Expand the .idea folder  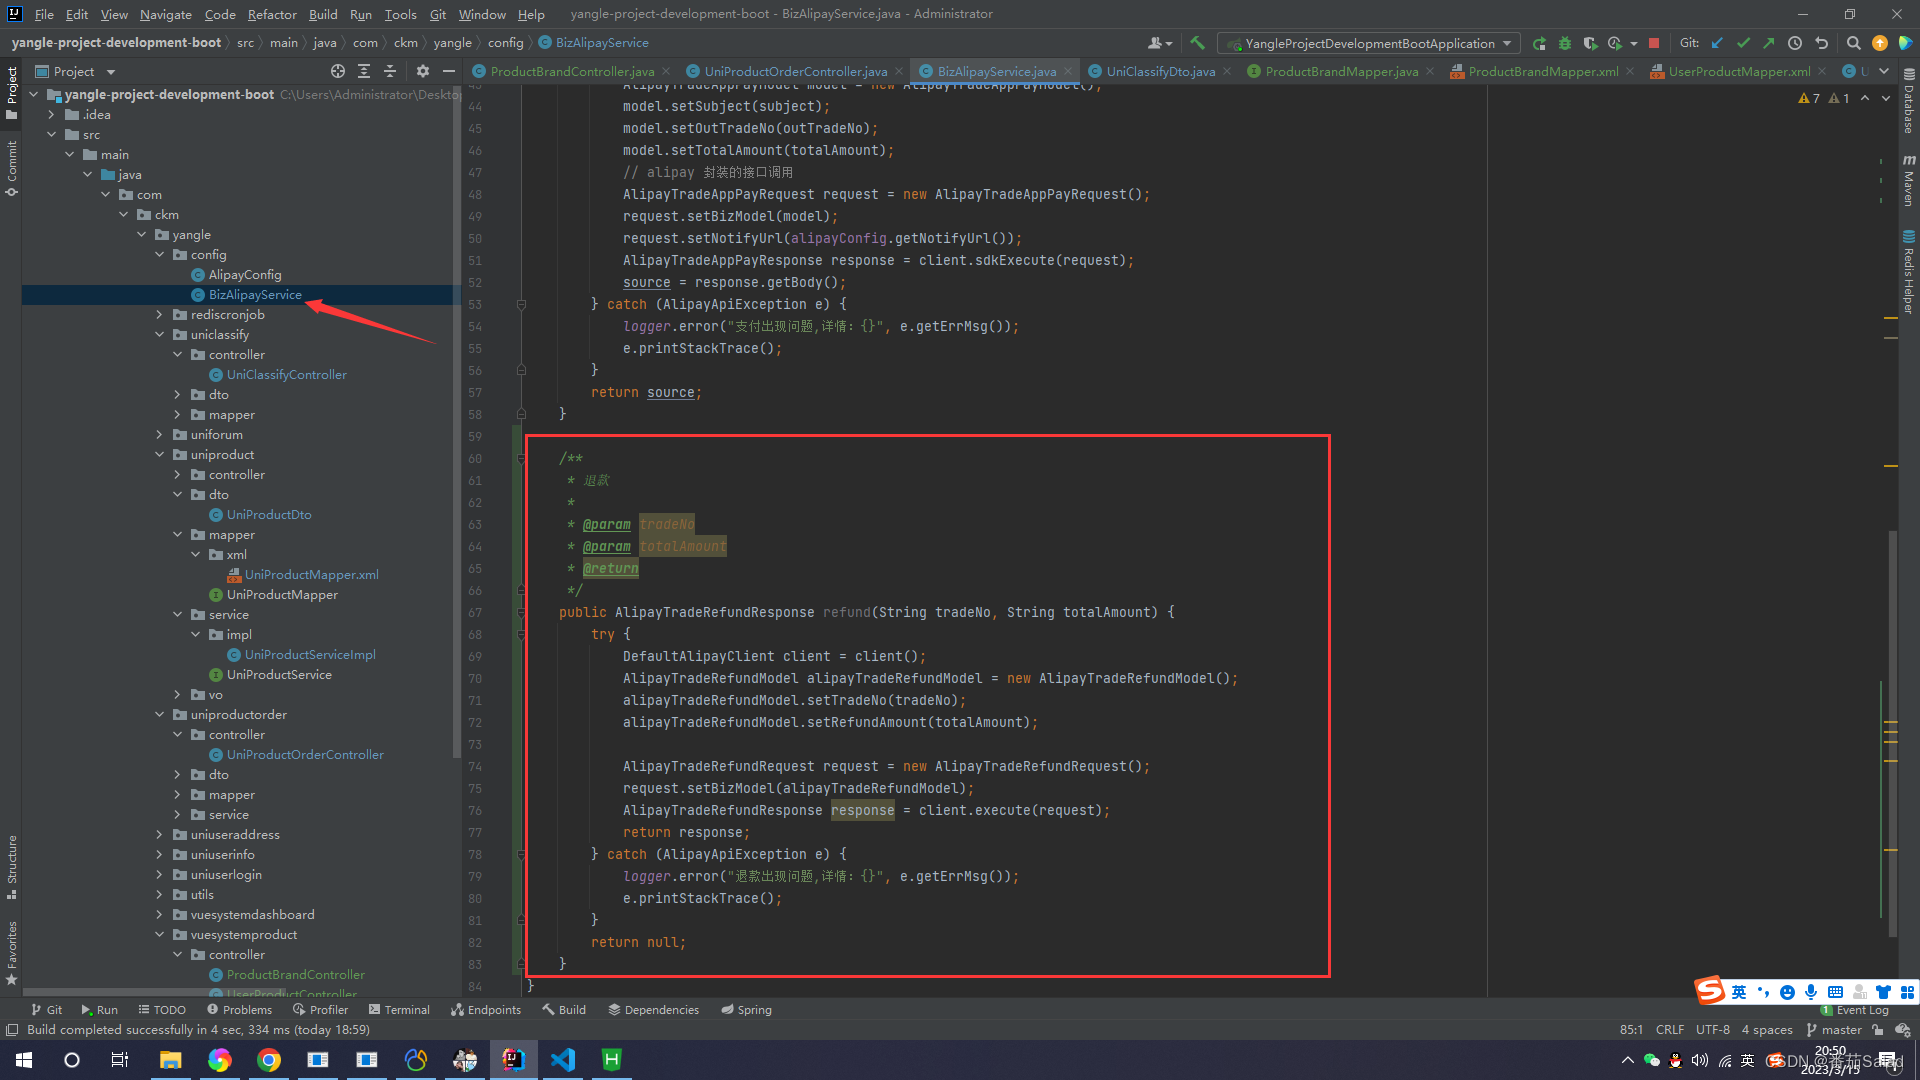click(x=52, y=114)
